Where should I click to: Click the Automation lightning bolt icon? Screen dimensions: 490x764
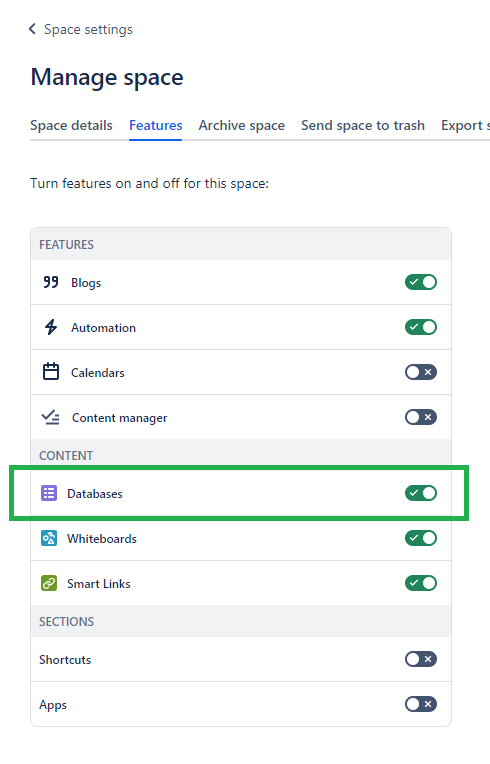tap(51, 327)
